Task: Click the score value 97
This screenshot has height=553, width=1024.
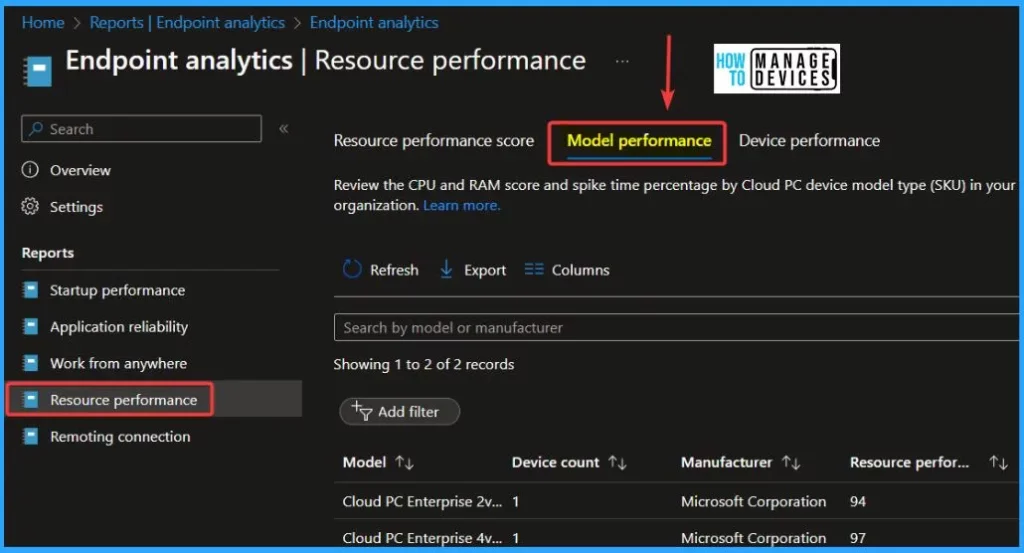Action: 857,538
